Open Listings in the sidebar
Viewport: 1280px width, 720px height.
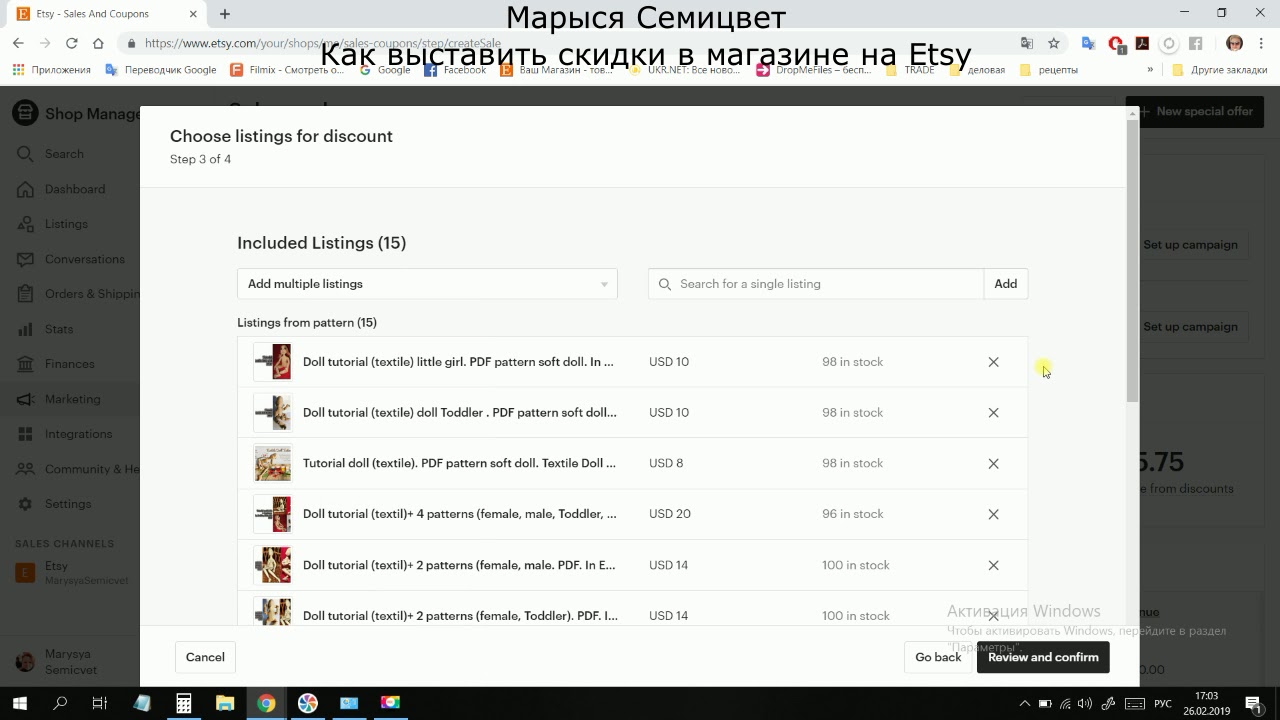[66, 224]
